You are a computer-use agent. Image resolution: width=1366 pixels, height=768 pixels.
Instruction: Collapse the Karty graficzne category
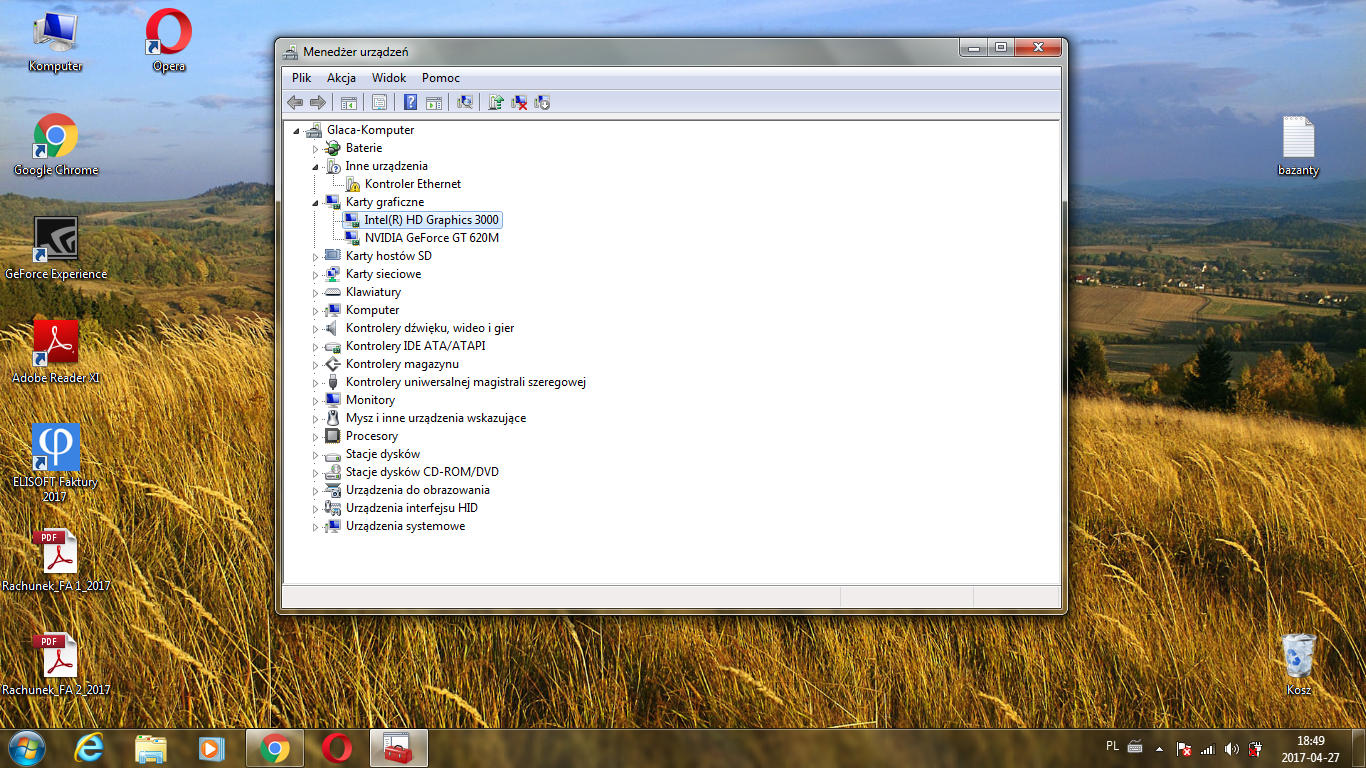315,202
